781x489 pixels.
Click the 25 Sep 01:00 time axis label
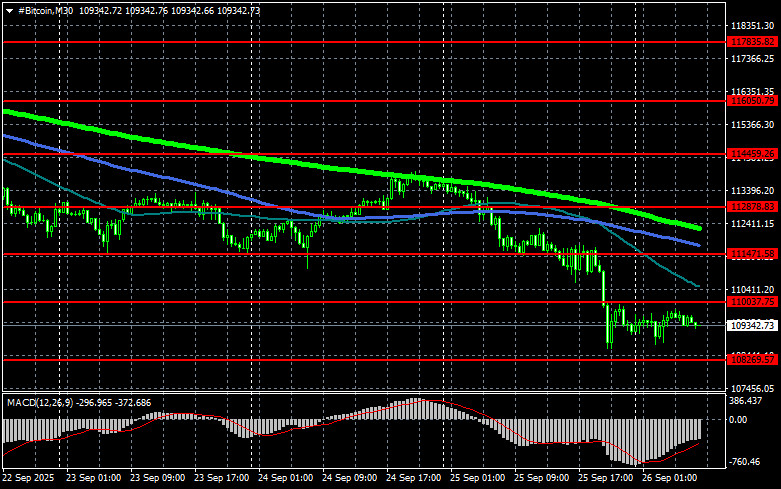(477, 478)
